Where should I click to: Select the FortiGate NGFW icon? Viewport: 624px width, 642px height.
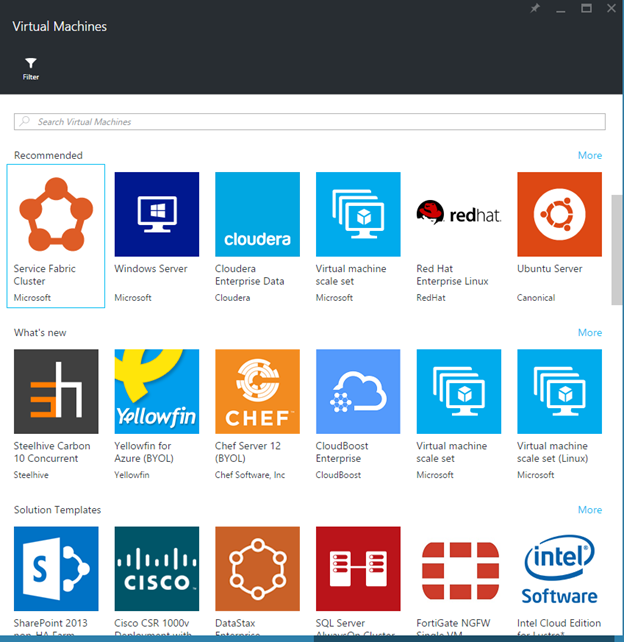pos(459,569)
